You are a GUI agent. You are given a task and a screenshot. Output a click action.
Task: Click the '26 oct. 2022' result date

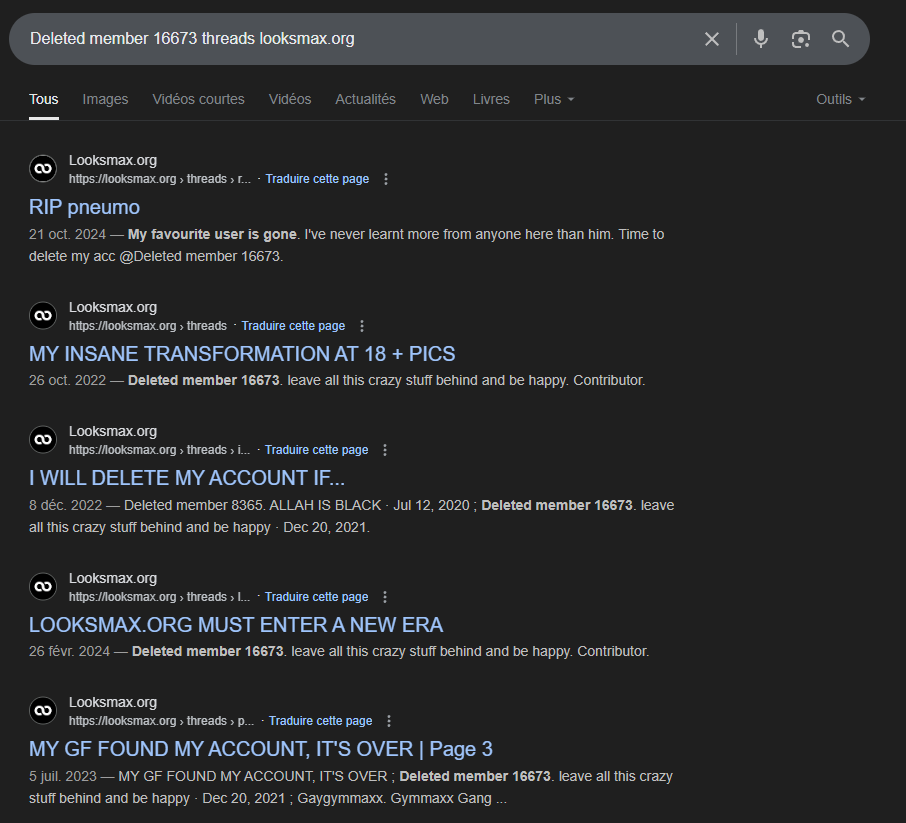[68, 380]
